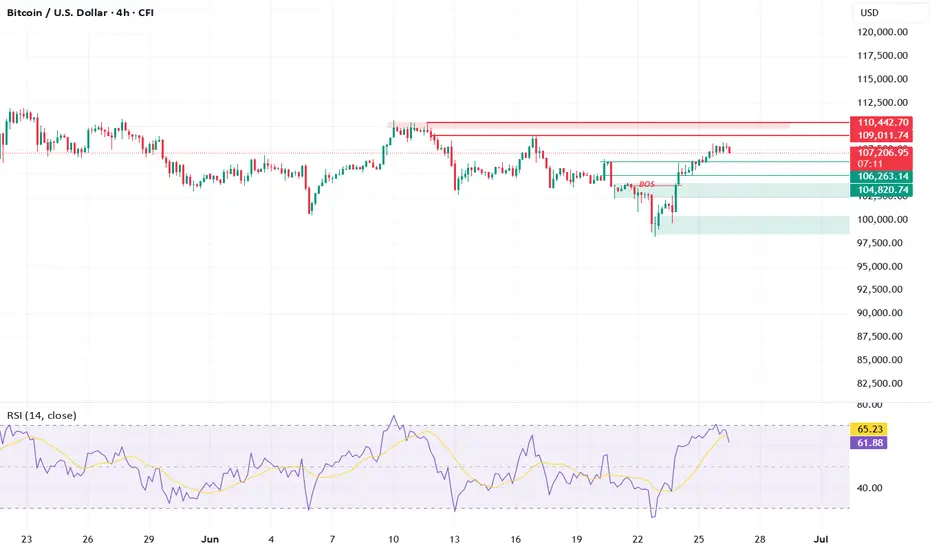The image size is (932, 550).
Task: Click the Jul date marker on time axis
Action: (x=820, y=539)
